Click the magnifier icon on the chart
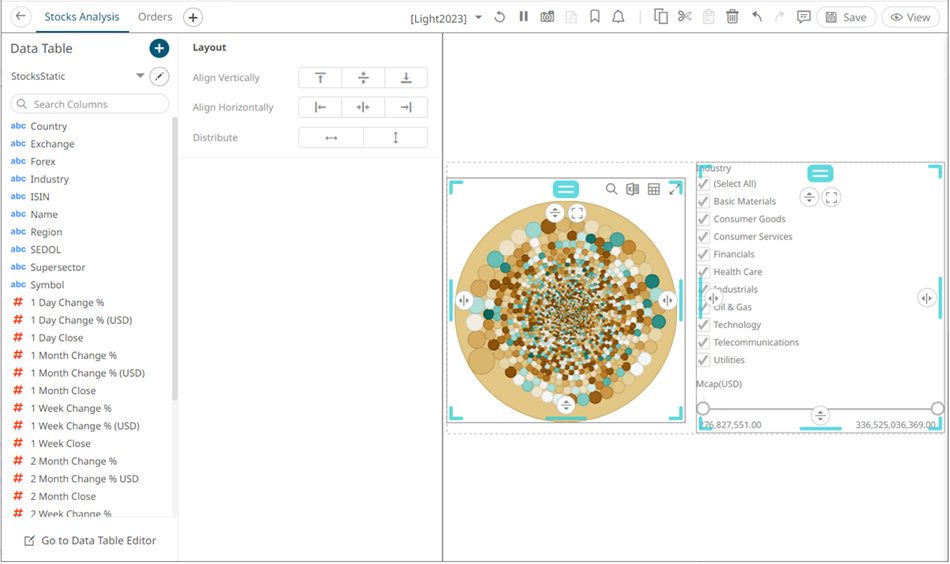The width and height of the screenshot is (950, 564). tap(611, 189)
